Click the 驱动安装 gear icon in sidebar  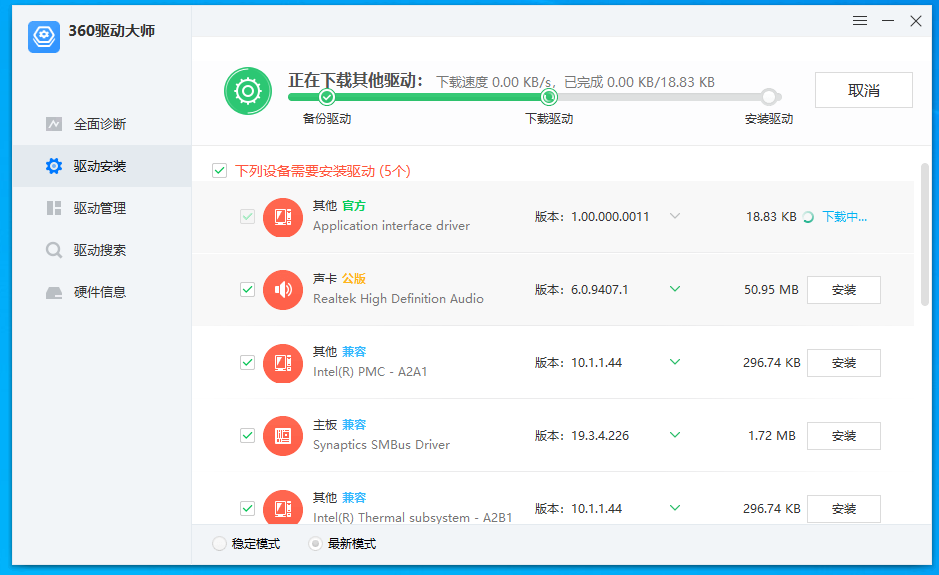[54, 166]
